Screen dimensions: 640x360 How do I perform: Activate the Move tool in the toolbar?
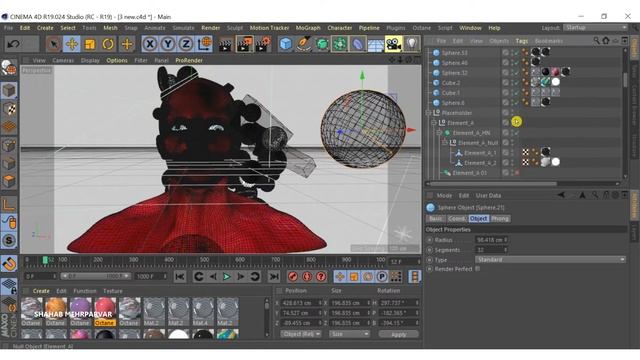tap(71, 44)
